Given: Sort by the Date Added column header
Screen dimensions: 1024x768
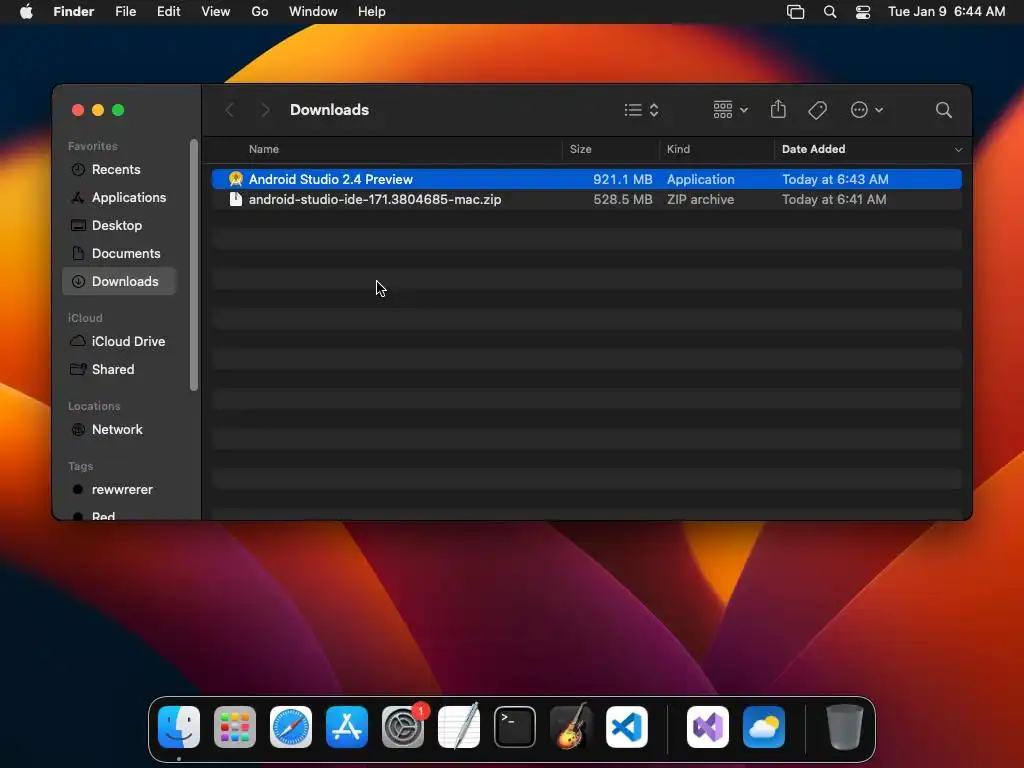Looking at the screenshot, I should [813, 149].
